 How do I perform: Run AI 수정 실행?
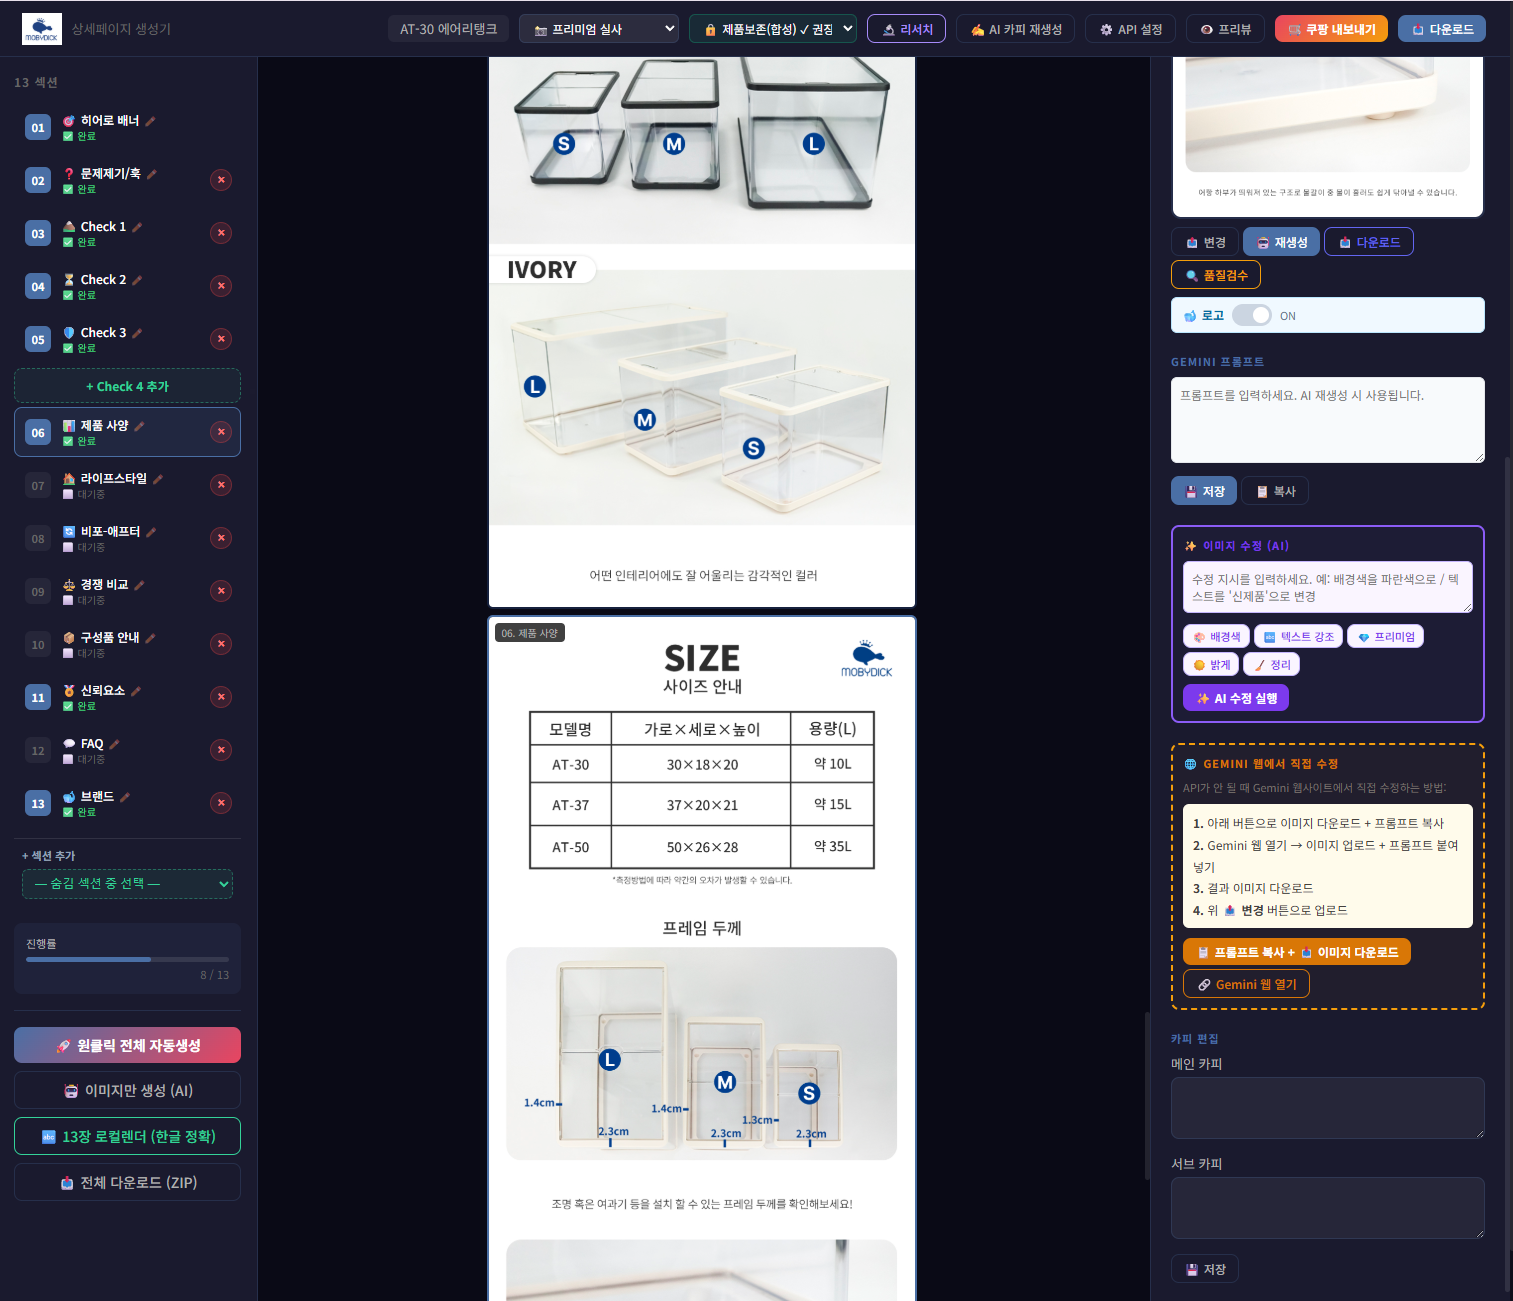[x=1236, y=698]
